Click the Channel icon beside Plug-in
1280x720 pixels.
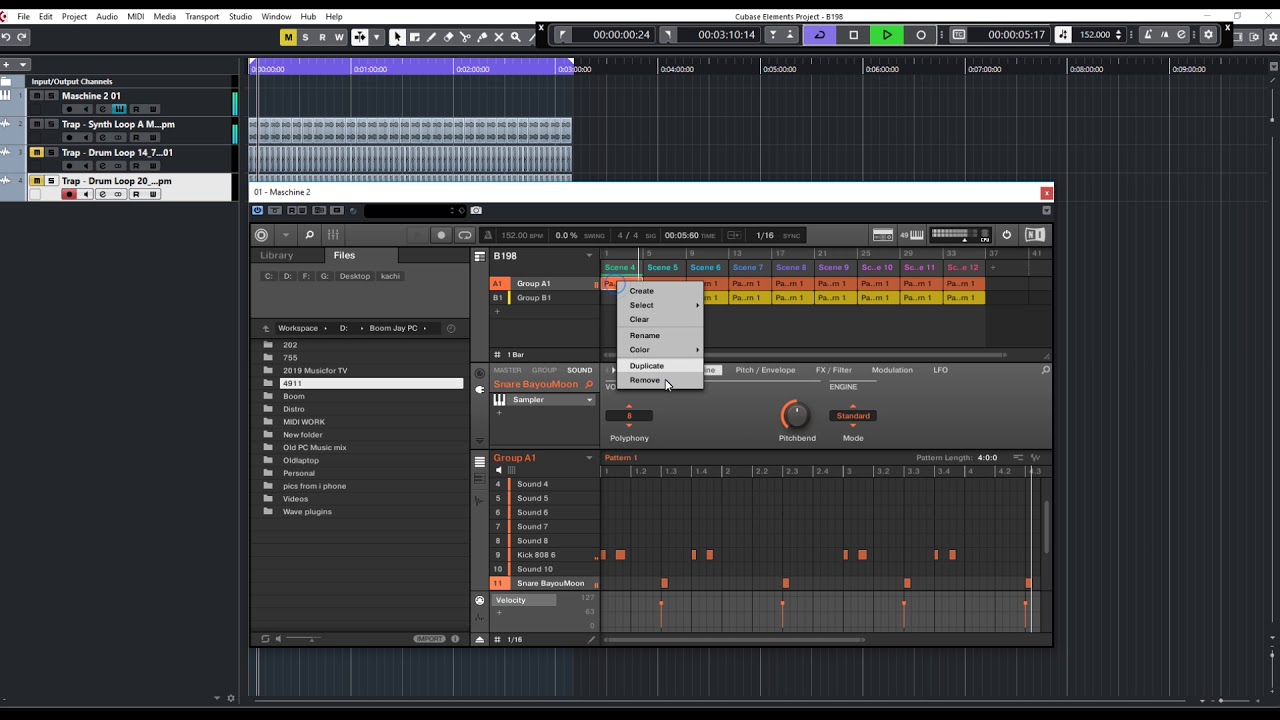pyautogui.click(x=479, y=373)
